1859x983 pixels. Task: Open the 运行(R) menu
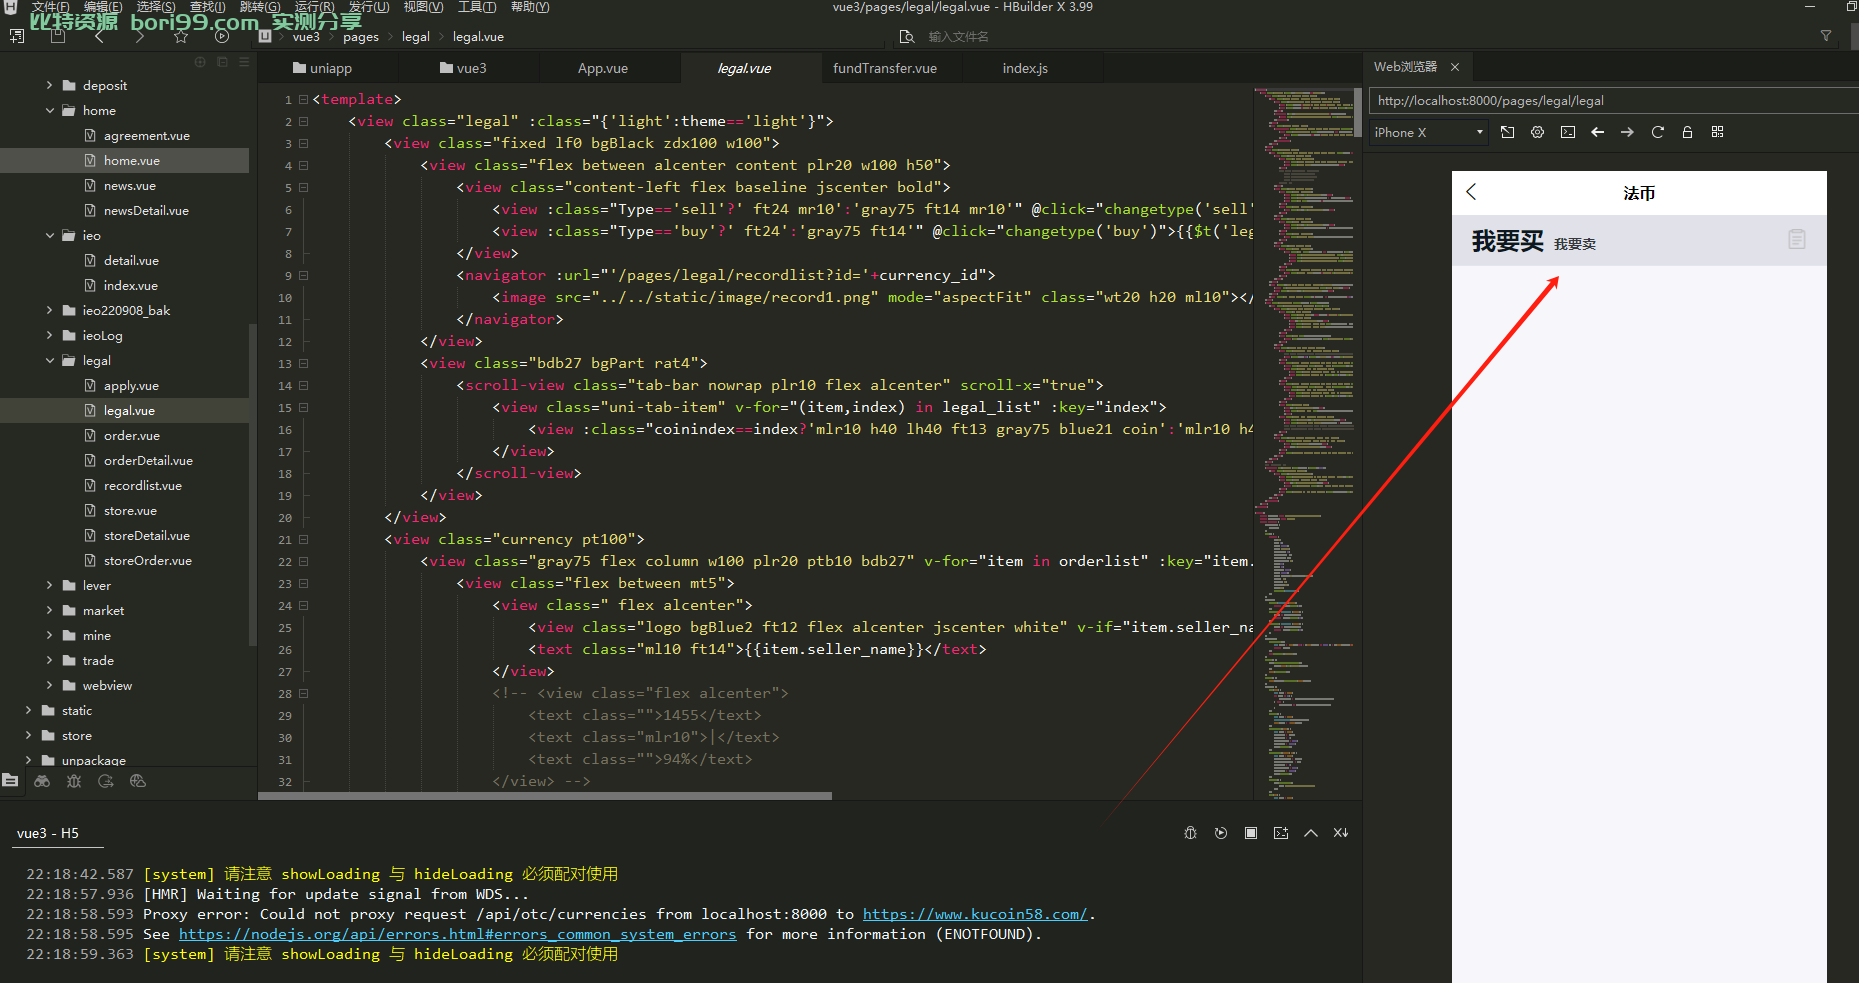tap(315, 7)
